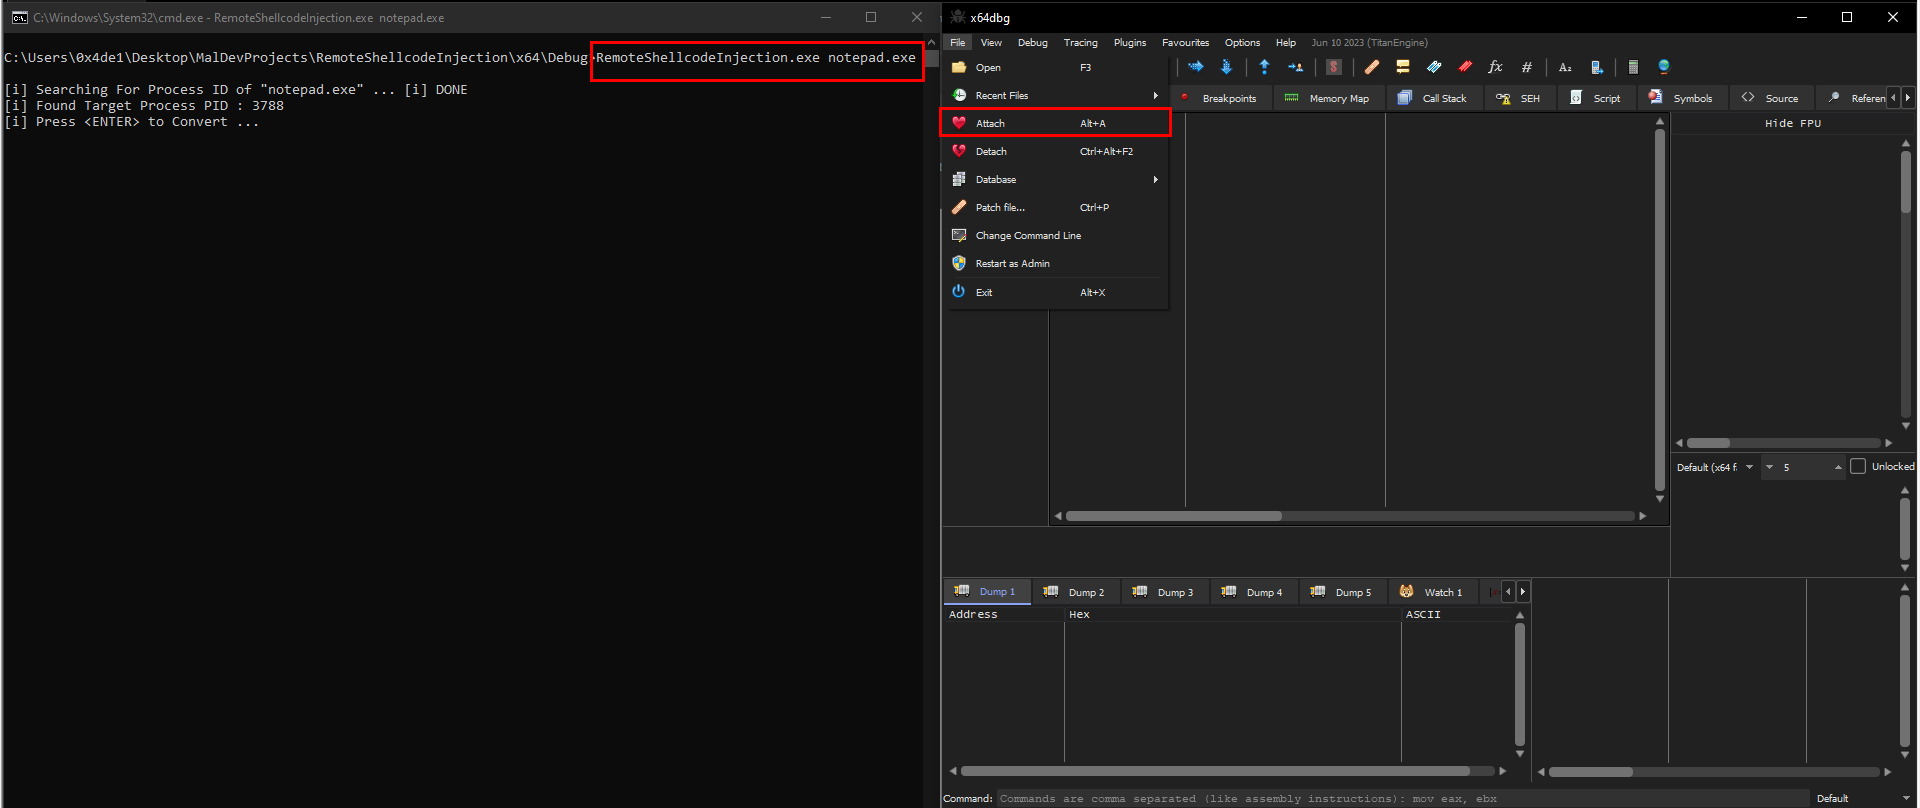Screen dimensions: 1920x808
Task: Choose Restart as Admin menu item
Action: (x=1055, y=263)
